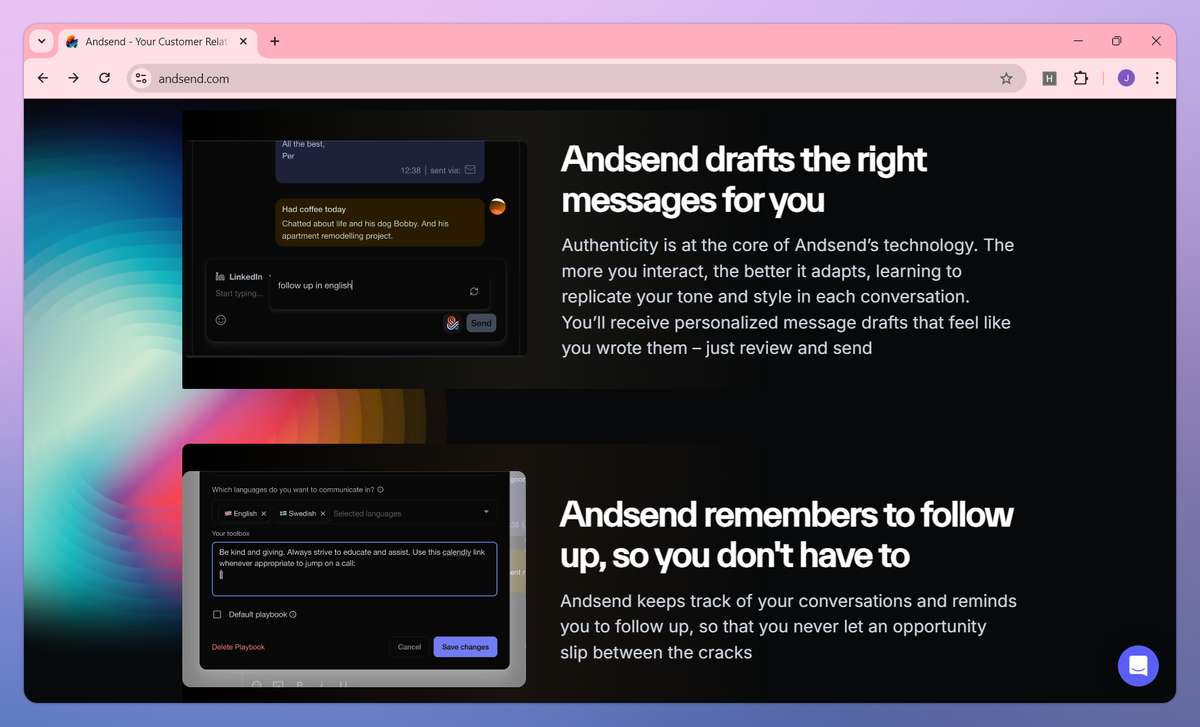This screenshot has width=1200, height=727.
Task: Toggle the Default playbook checkbox
Action: click(217, 615)
